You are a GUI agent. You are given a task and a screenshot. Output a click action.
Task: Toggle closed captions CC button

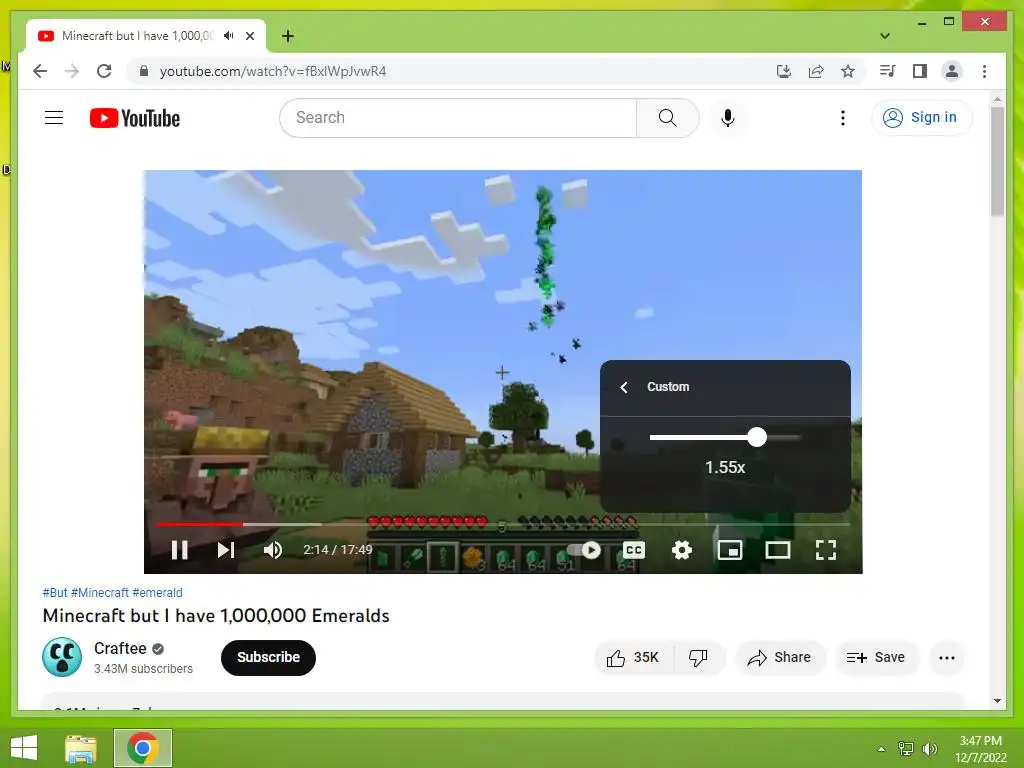(633, 550)
